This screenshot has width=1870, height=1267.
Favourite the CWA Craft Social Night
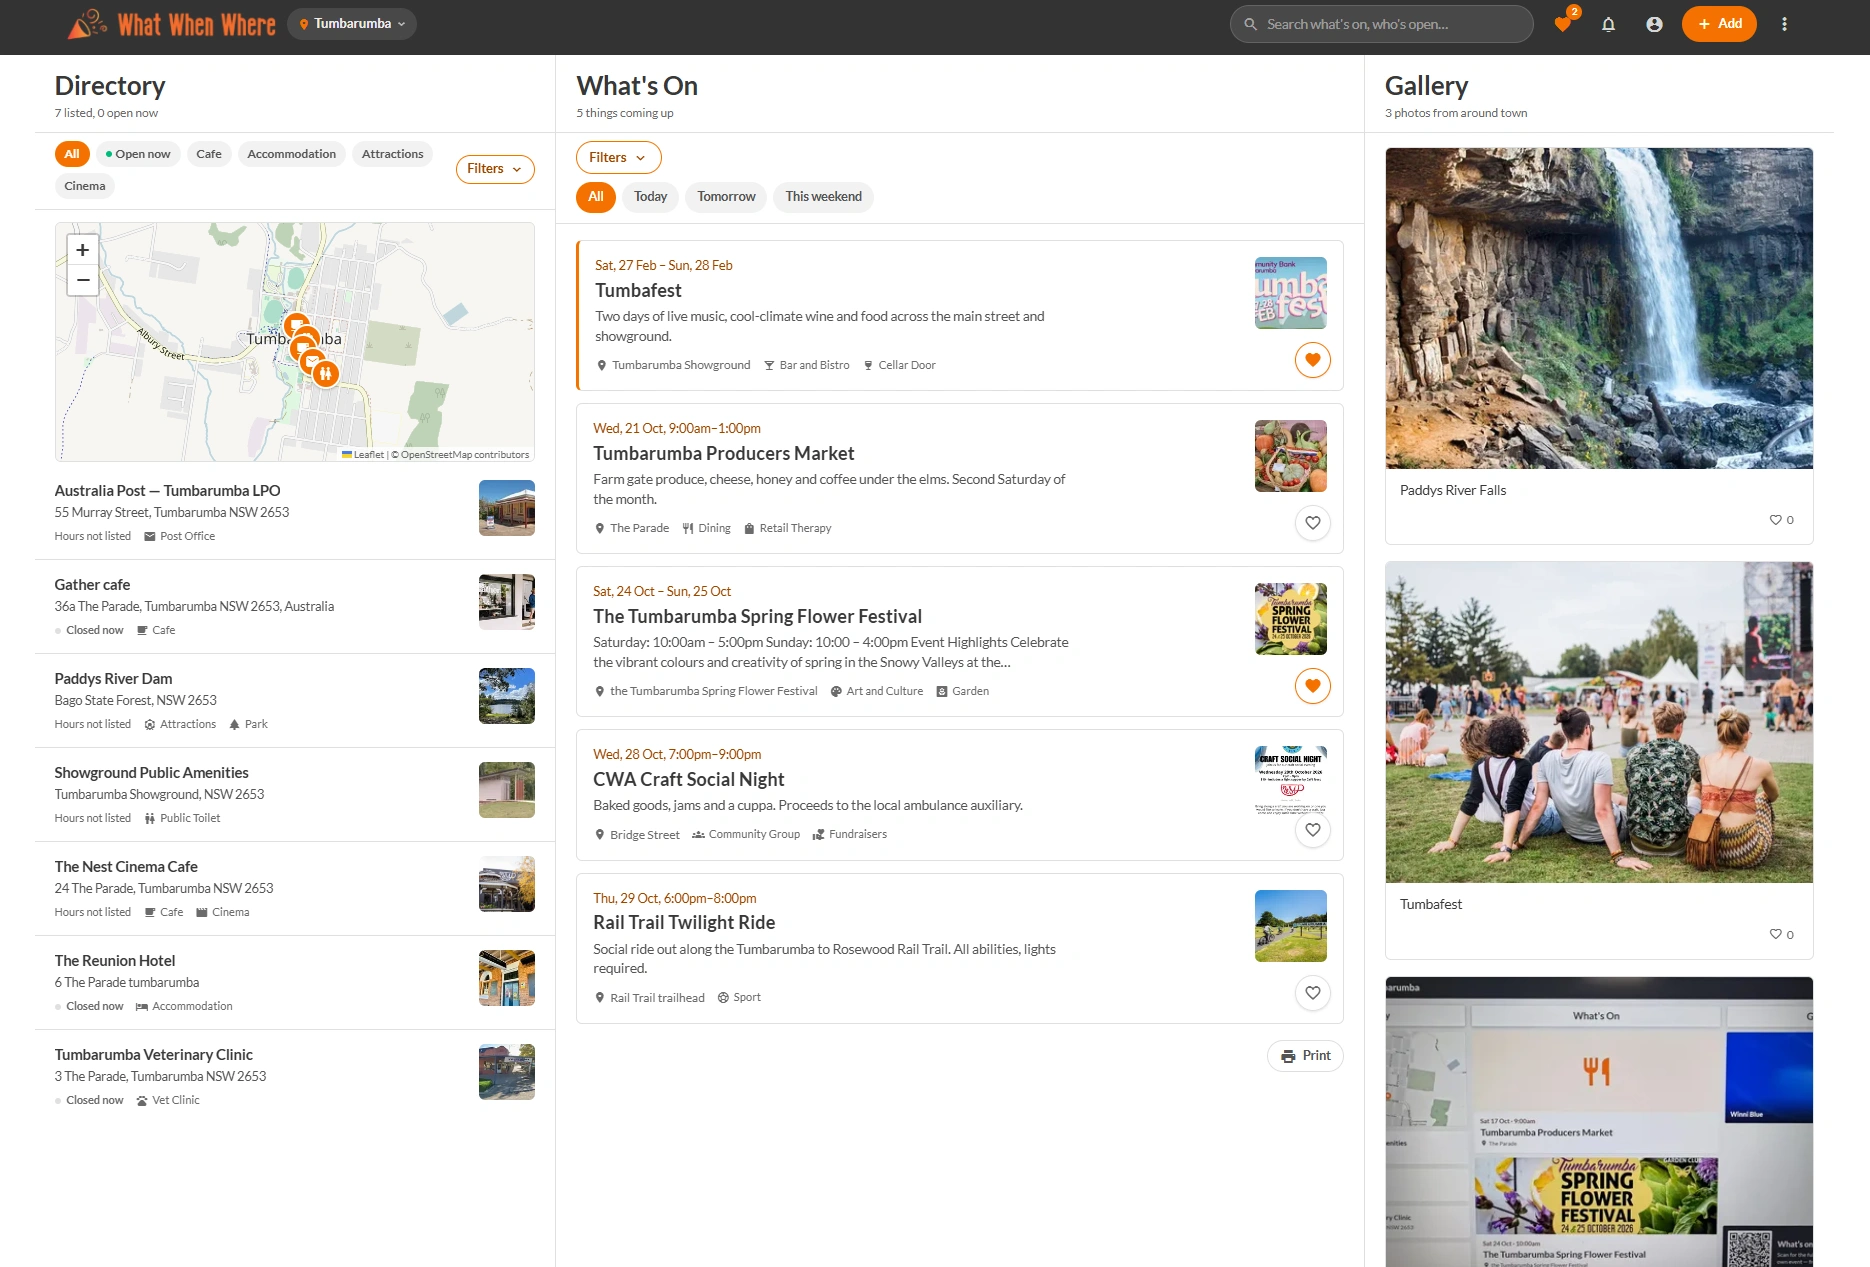point(1312,830)
